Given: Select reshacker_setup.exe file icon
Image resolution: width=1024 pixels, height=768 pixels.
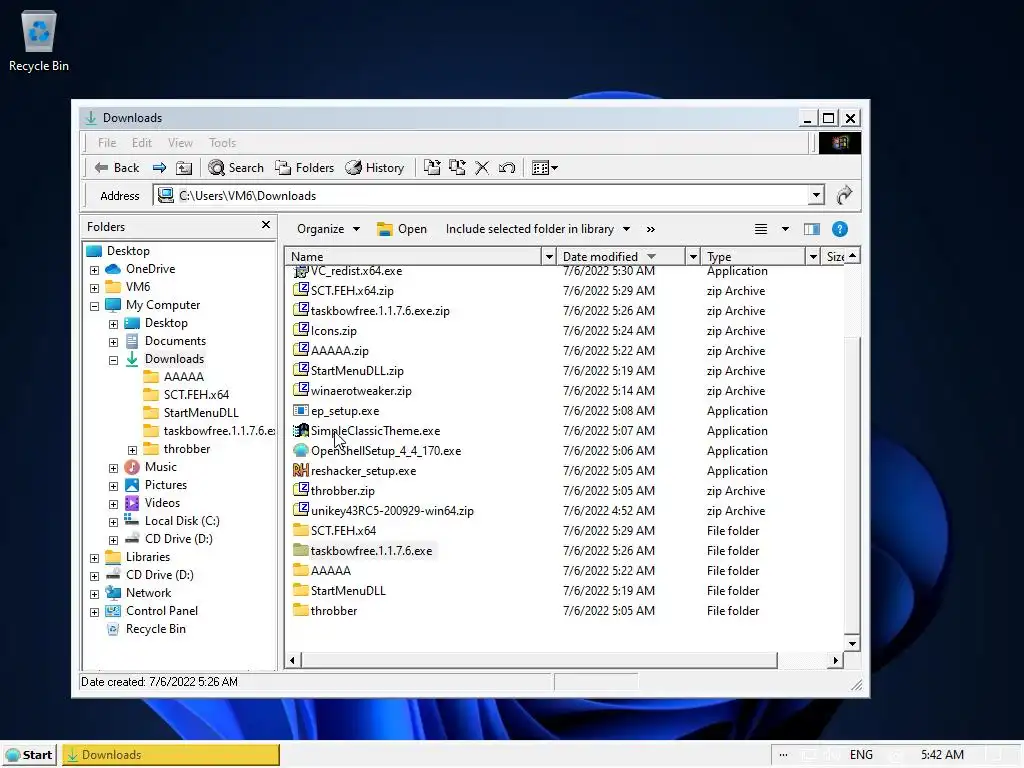Looking at the screenshot, I should pos(300,470).
